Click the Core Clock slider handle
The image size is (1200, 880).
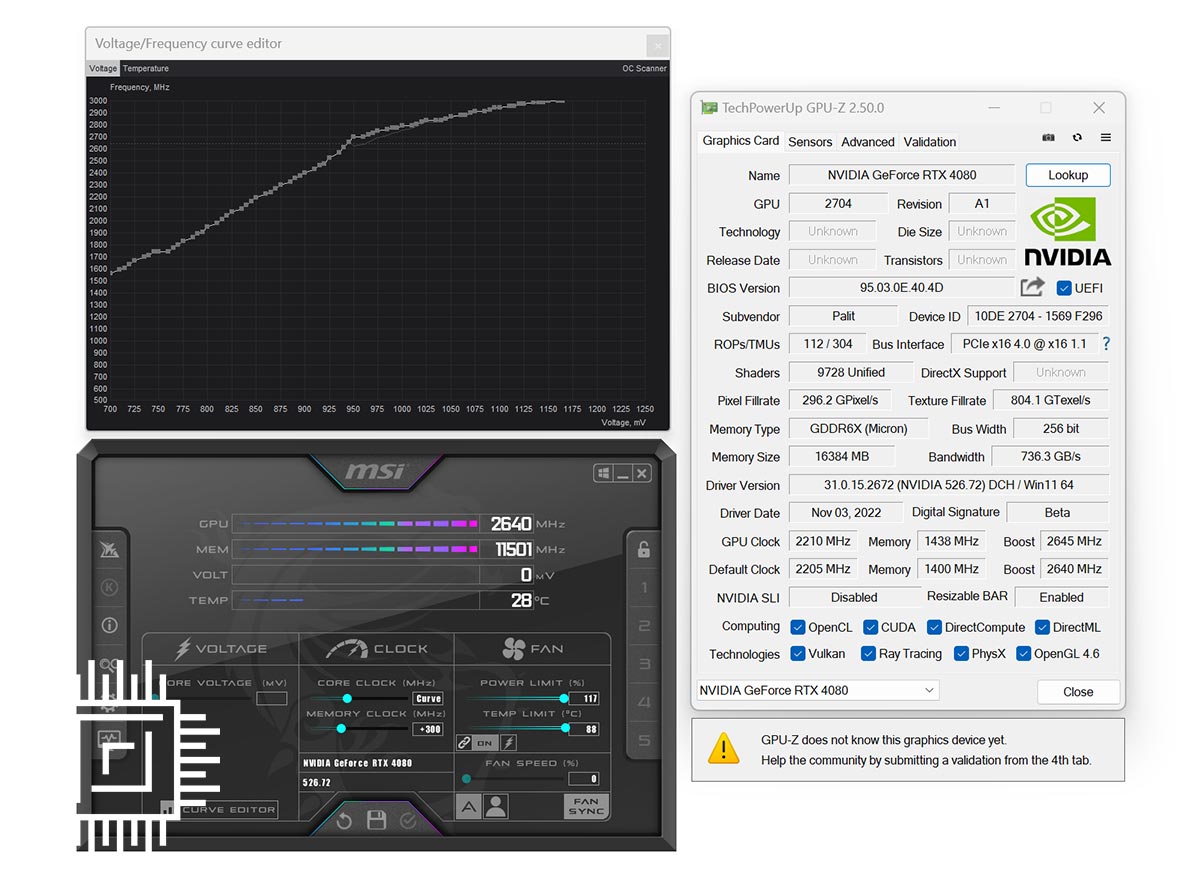click(347, 698)
